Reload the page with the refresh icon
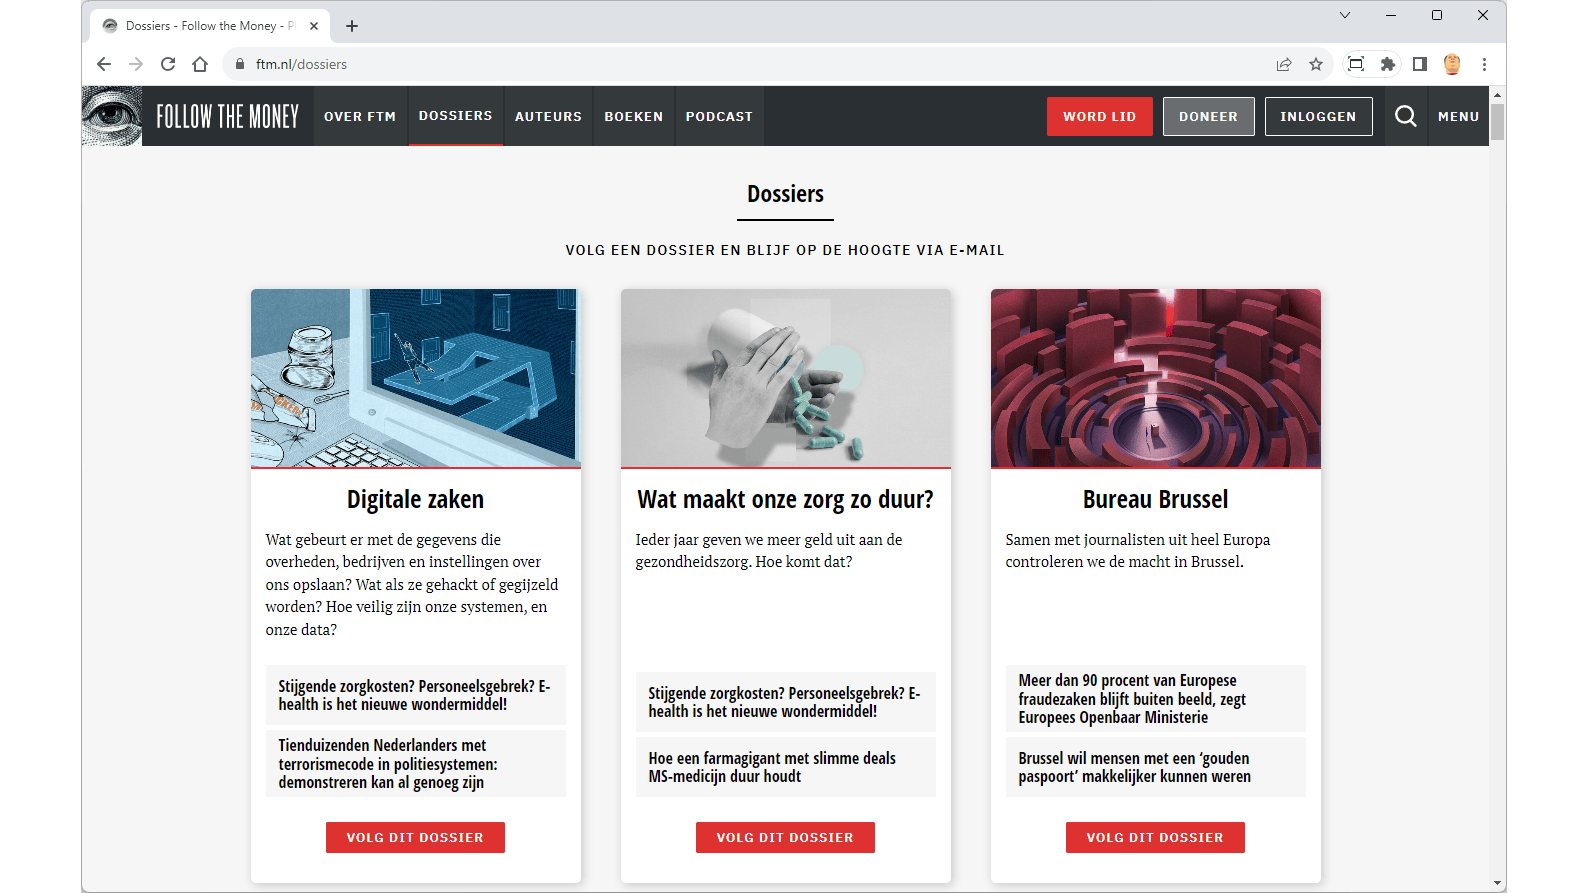 coord(168,64)
